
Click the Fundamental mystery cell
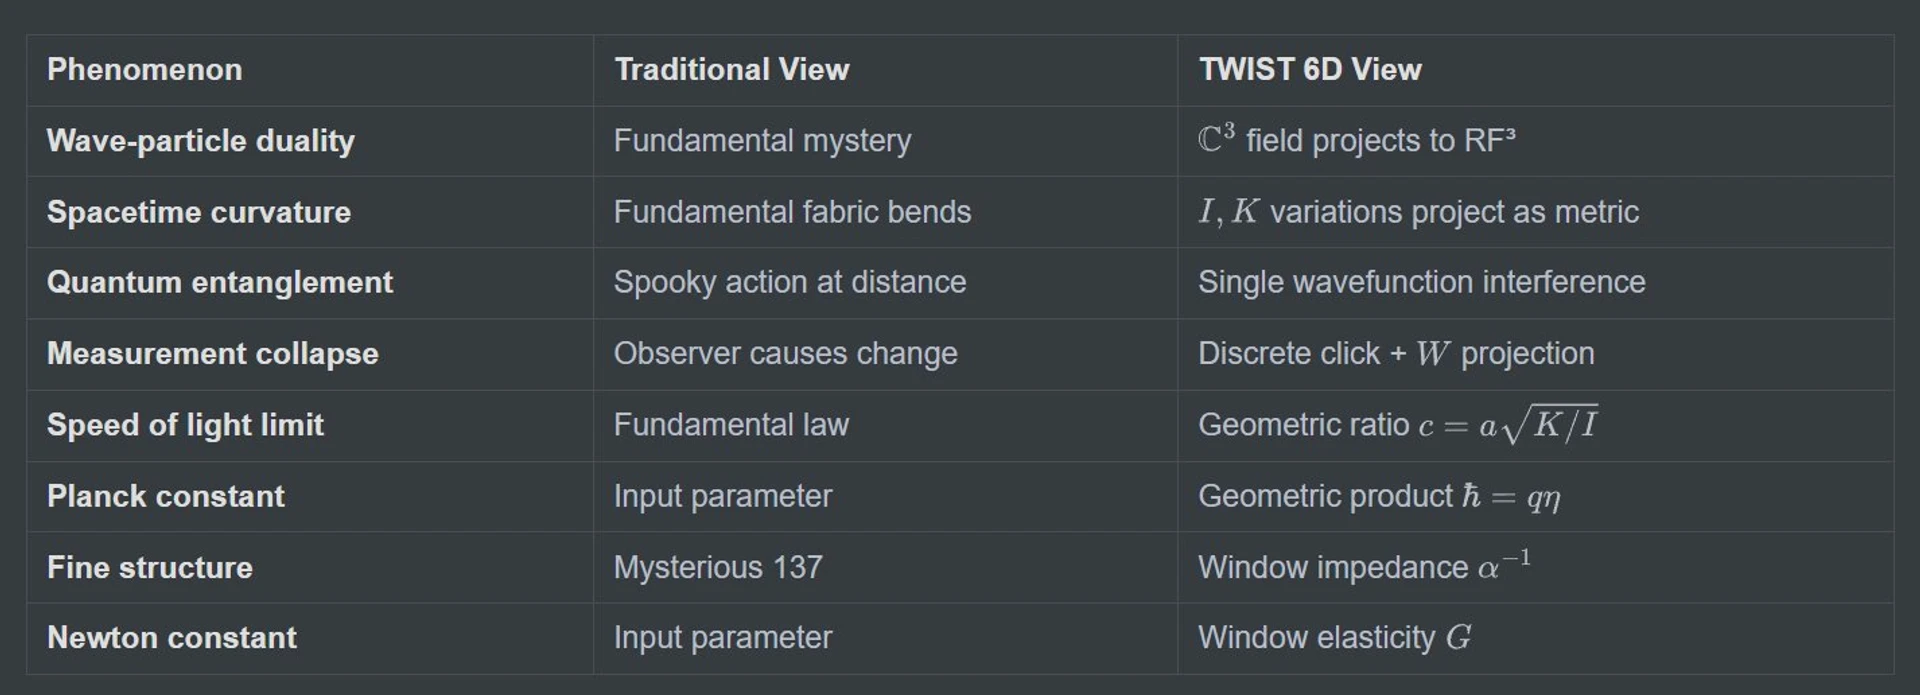coord(762,141)
